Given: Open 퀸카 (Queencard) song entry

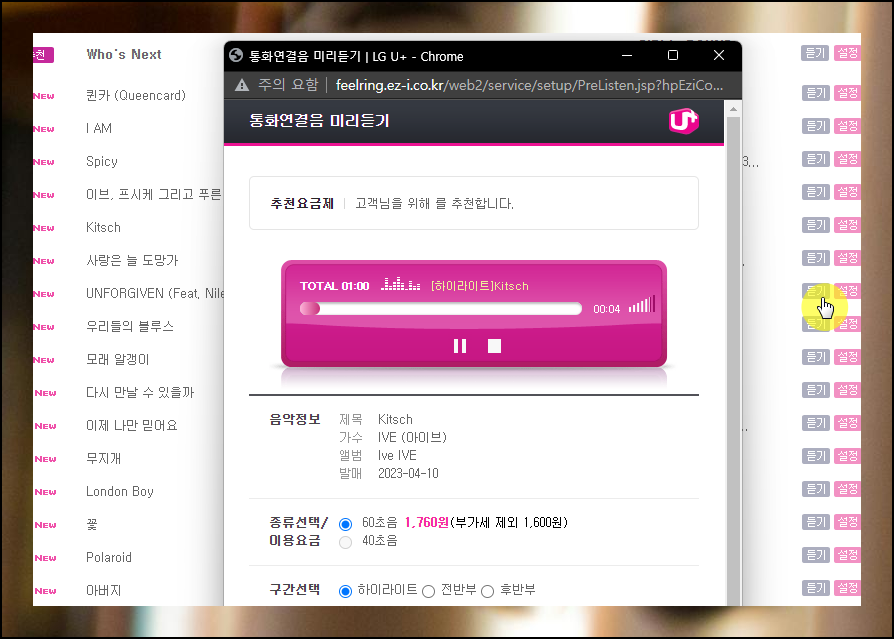Looking at the screenshot, I should pos(136,95).
